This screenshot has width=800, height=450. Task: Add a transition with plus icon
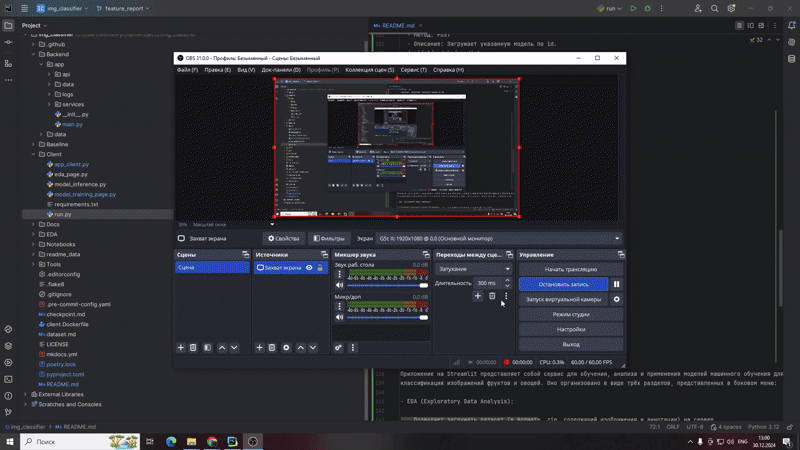(x=478, y=296)
